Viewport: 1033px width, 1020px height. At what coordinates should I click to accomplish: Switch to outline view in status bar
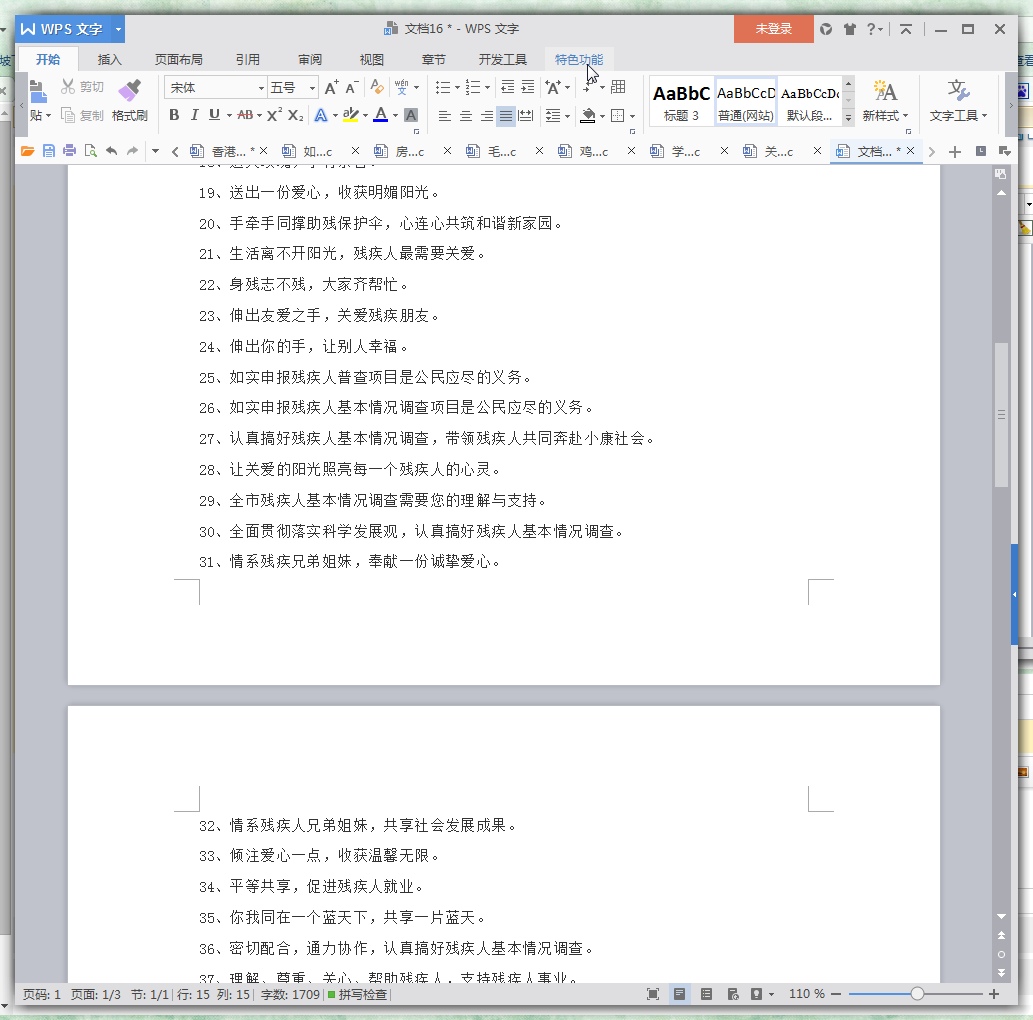point(706,994)
